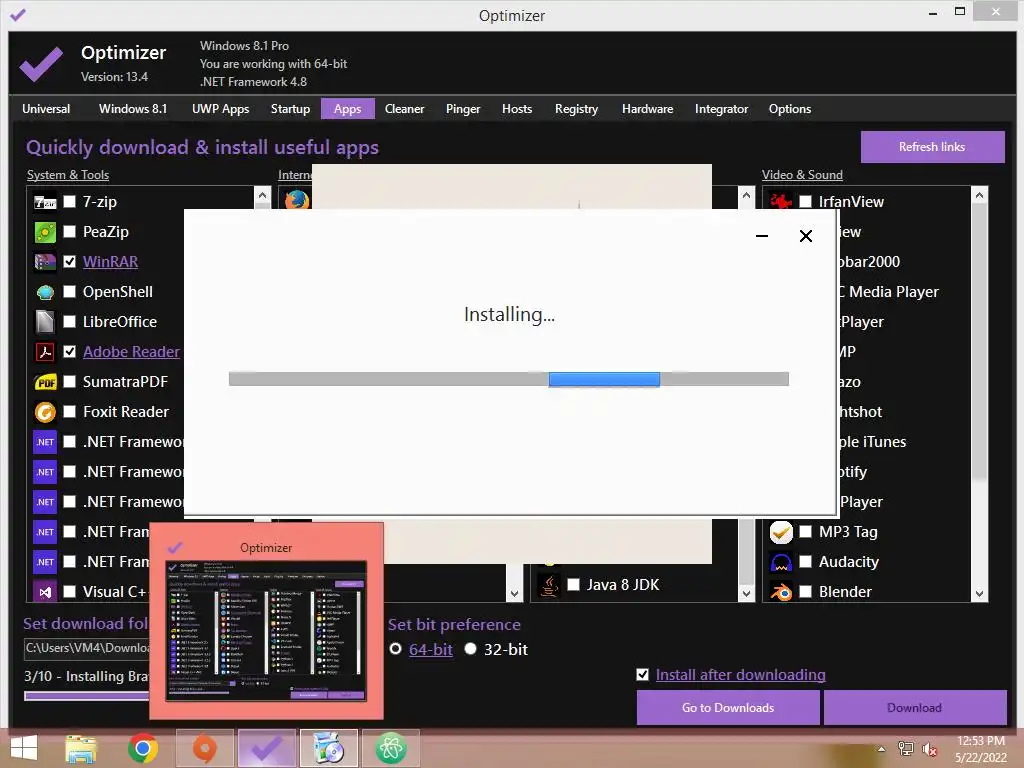Click the Refresh links button
This screenshot has width=1024, height=768.
tap(932, 147)
